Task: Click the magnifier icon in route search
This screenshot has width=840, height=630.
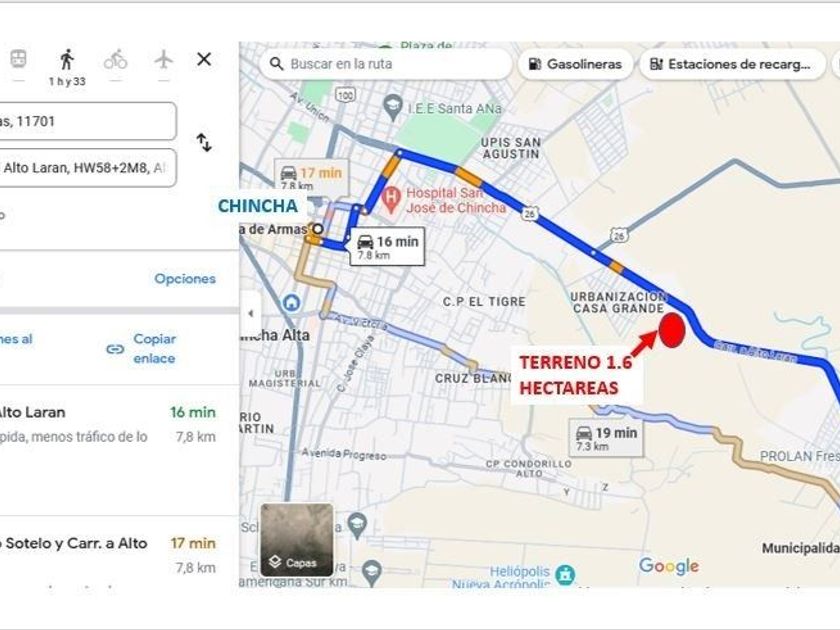Action: (x=276, y=64)
